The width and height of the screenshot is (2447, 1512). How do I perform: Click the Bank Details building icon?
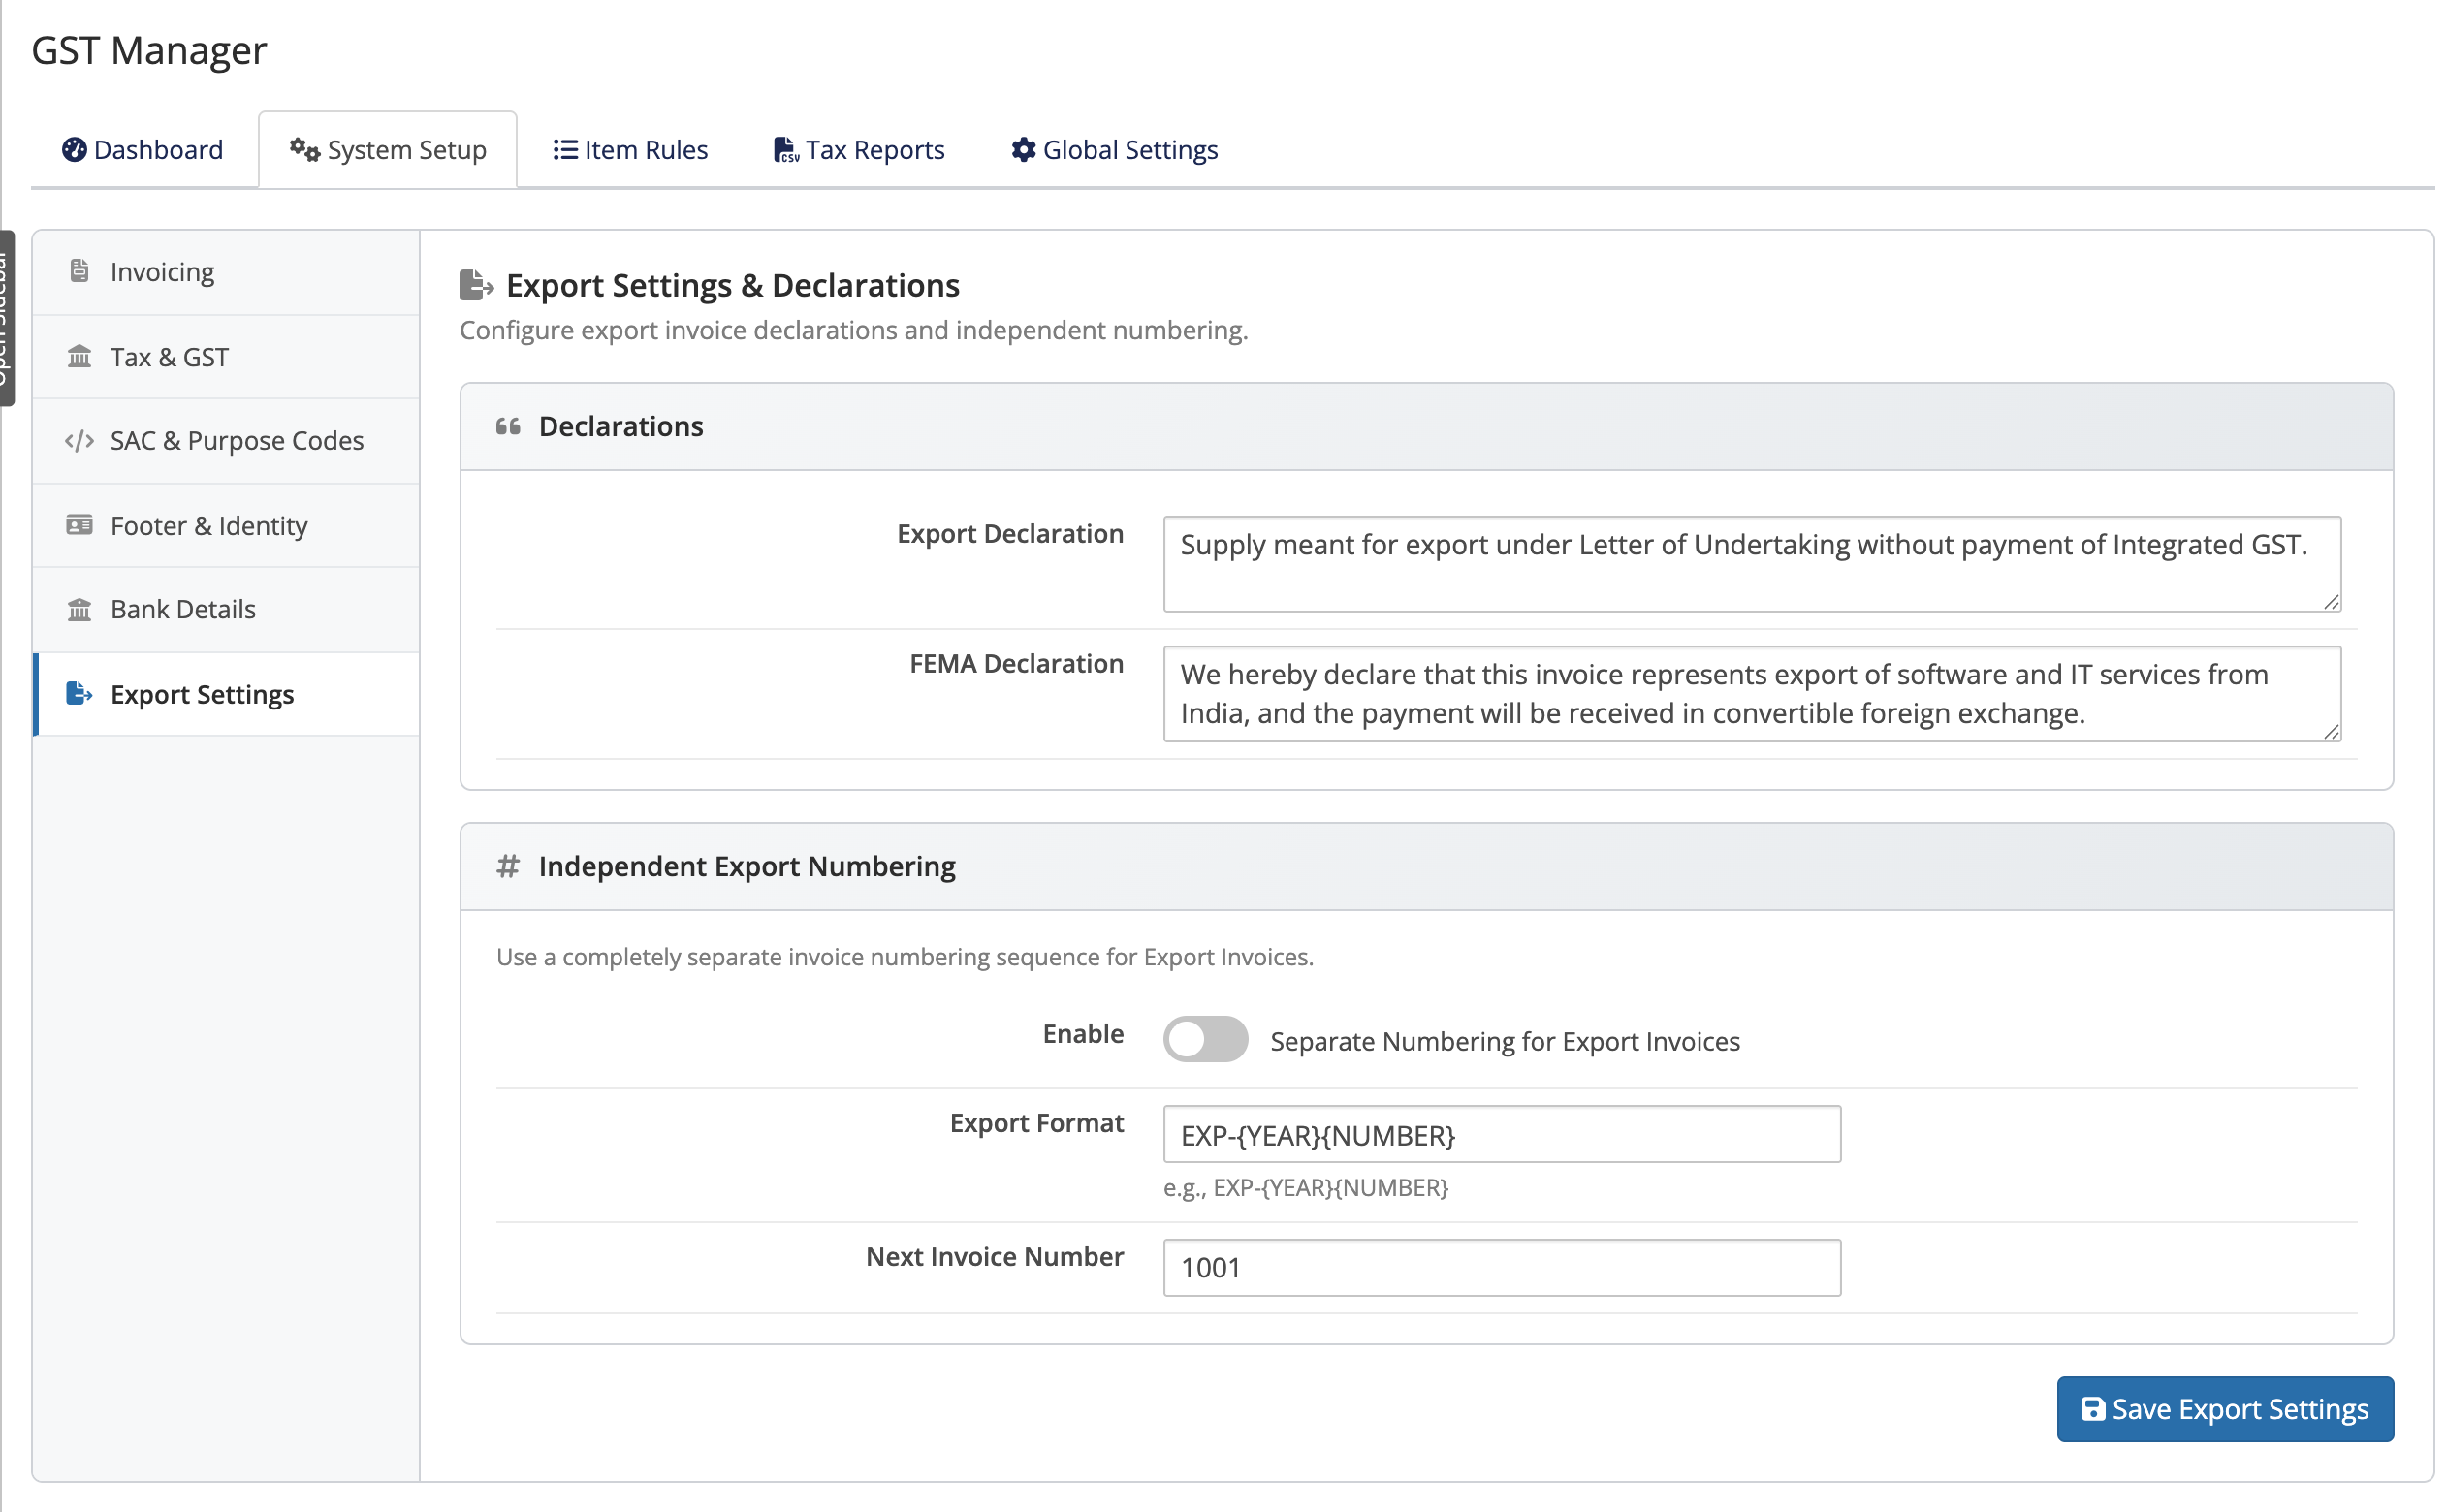click(79, 609)
